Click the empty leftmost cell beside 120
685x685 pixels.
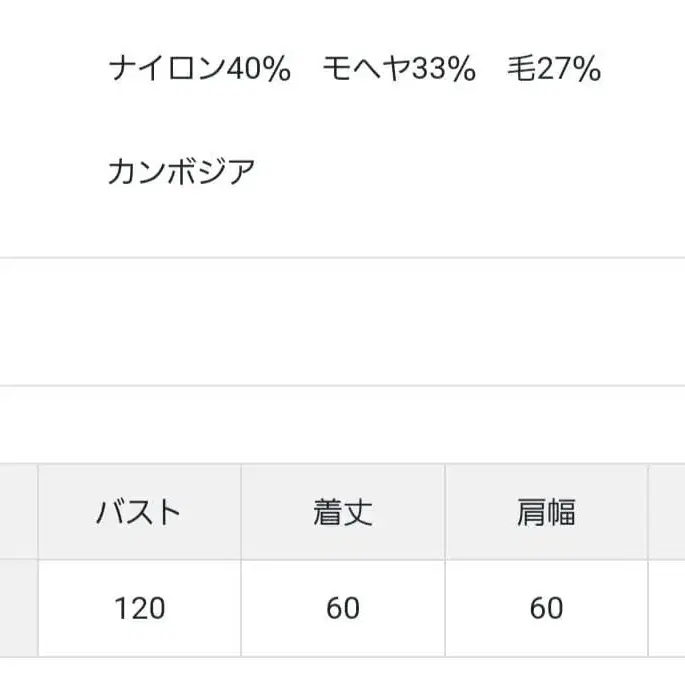tap(18, 608)
